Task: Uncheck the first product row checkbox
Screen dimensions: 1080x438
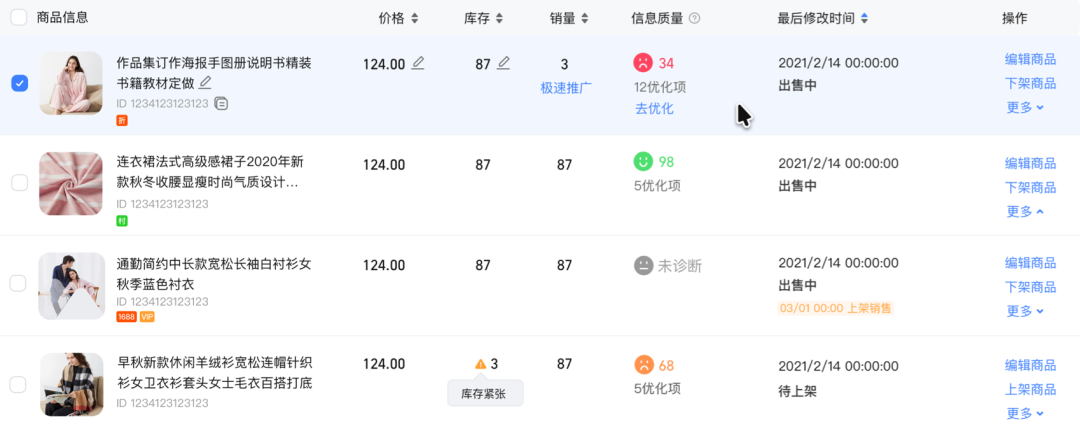Action: coord(19,83)
